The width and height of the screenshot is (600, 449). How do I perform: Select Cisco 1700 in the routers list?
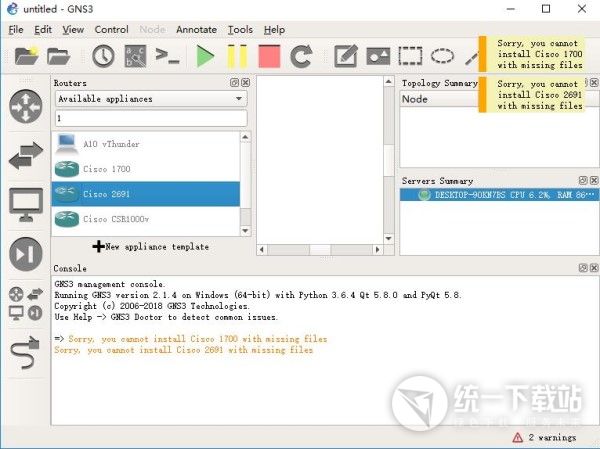[x=107, y=169]
